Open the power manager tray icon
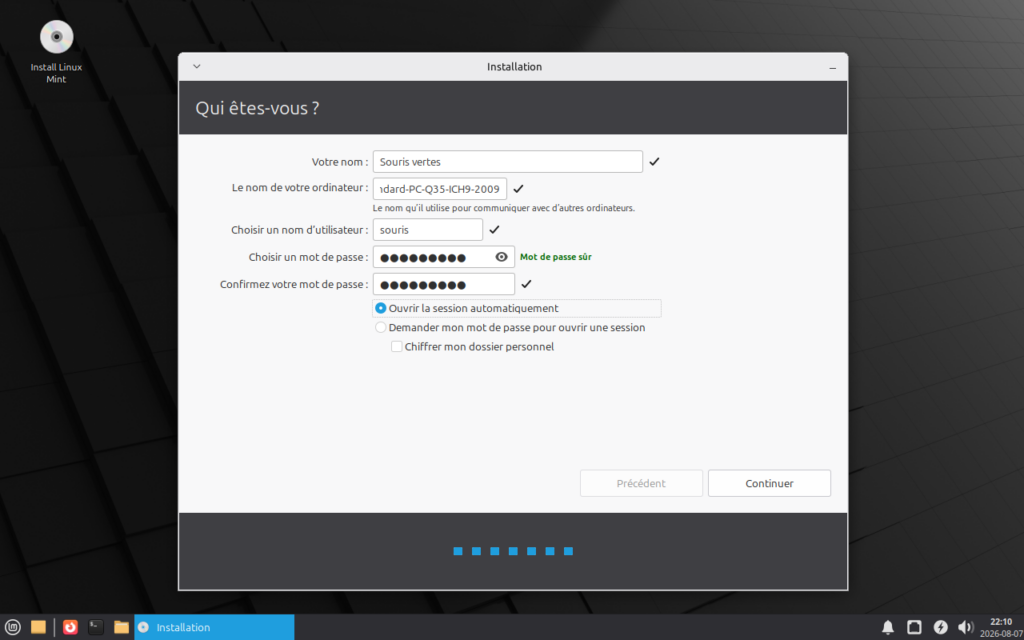 pos(940,627)
